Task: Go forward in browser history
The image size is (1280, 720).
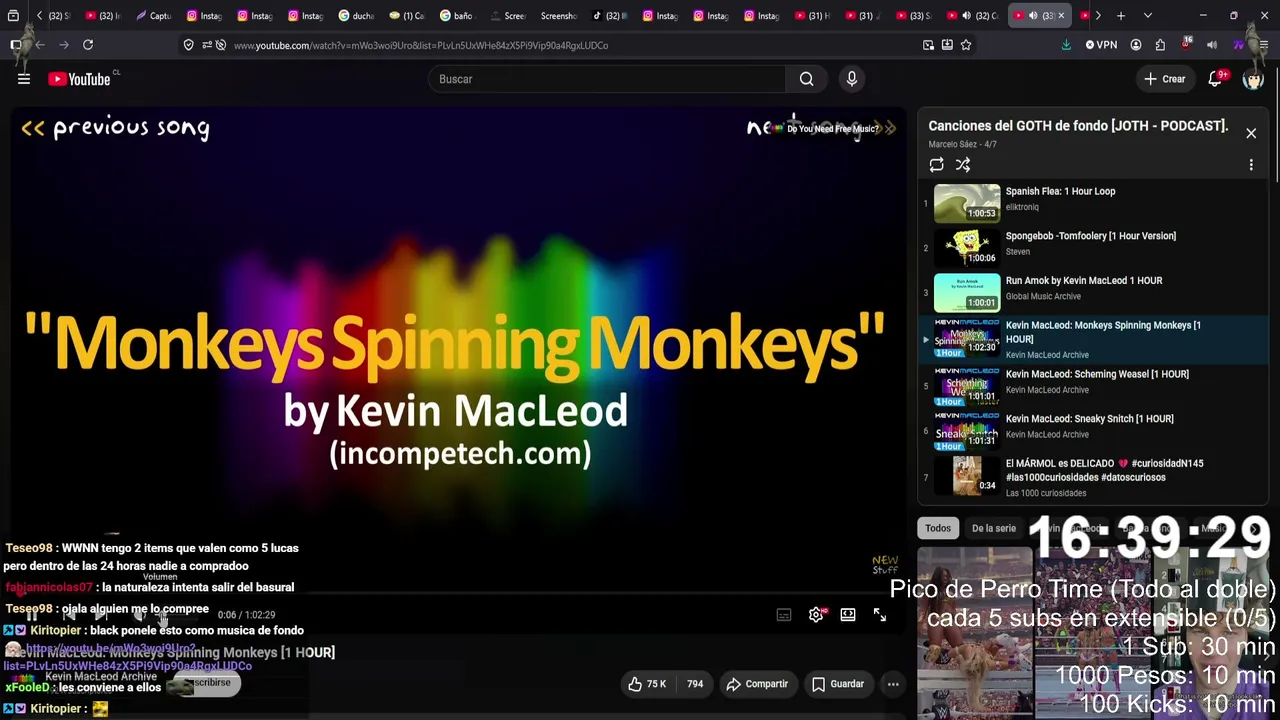Action: 64,45
